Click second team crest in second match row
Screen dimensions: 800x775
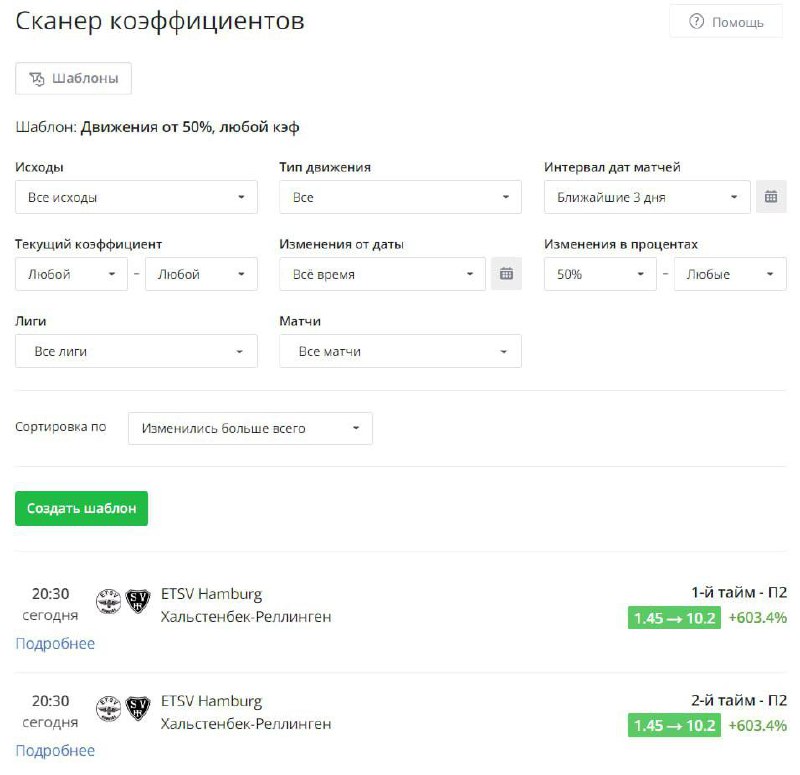pyautogui.click(x=137, y=709)
